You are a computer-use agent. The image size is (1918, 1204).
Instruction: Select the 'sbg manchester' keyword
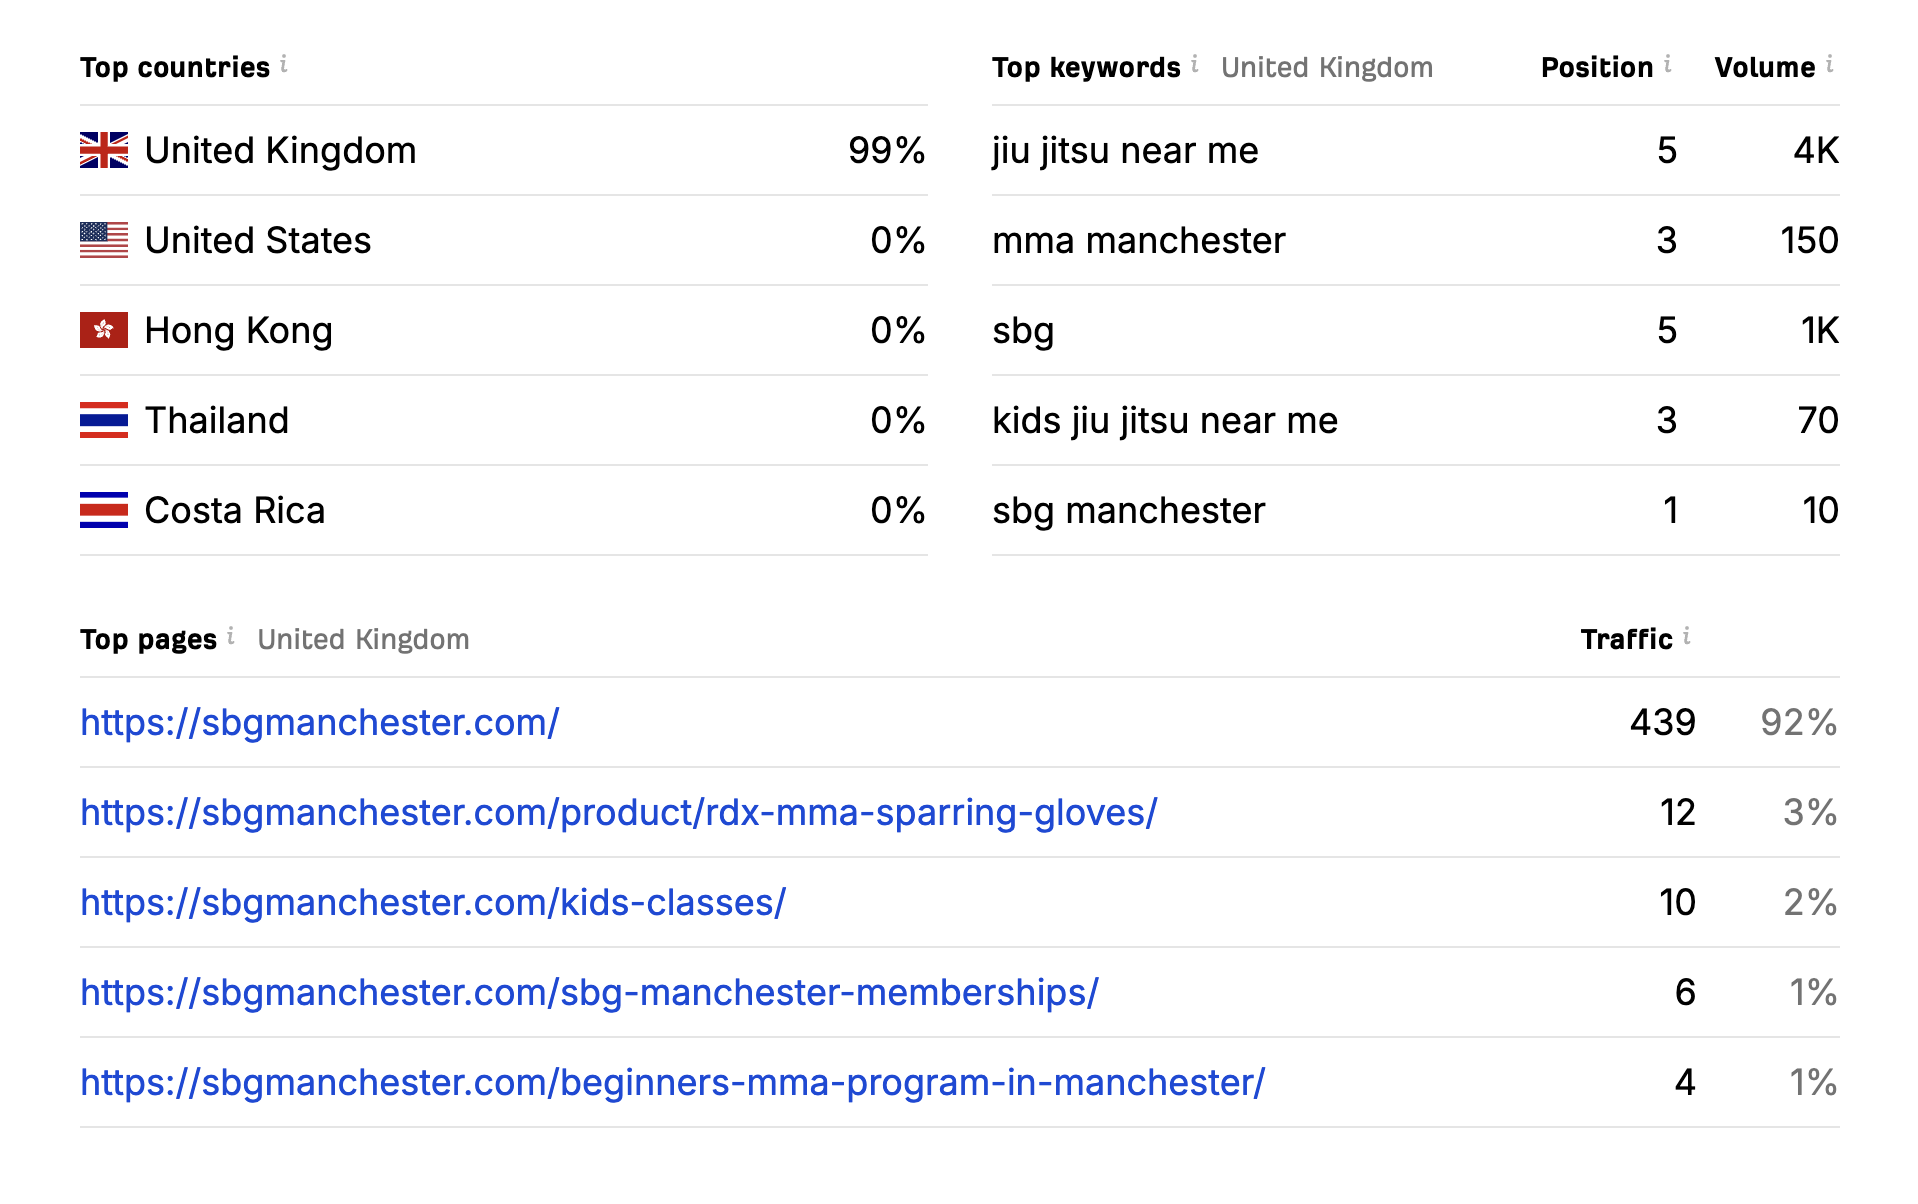1128,511
